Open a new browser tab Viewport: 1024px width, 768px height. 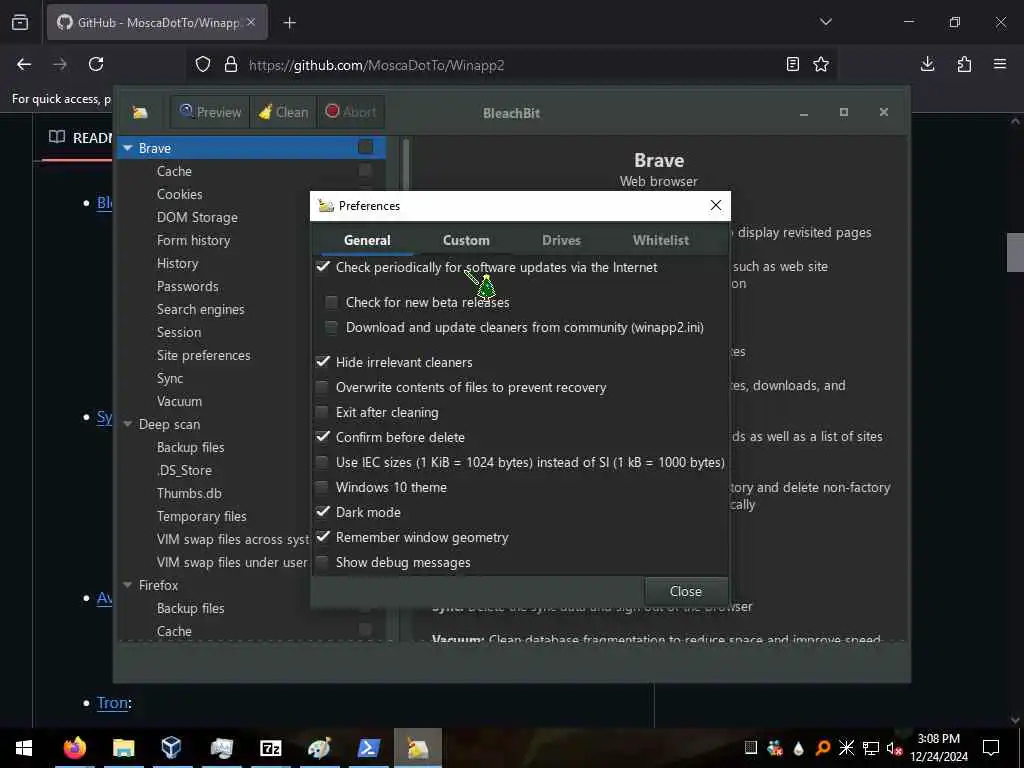(x=290, y=23)
